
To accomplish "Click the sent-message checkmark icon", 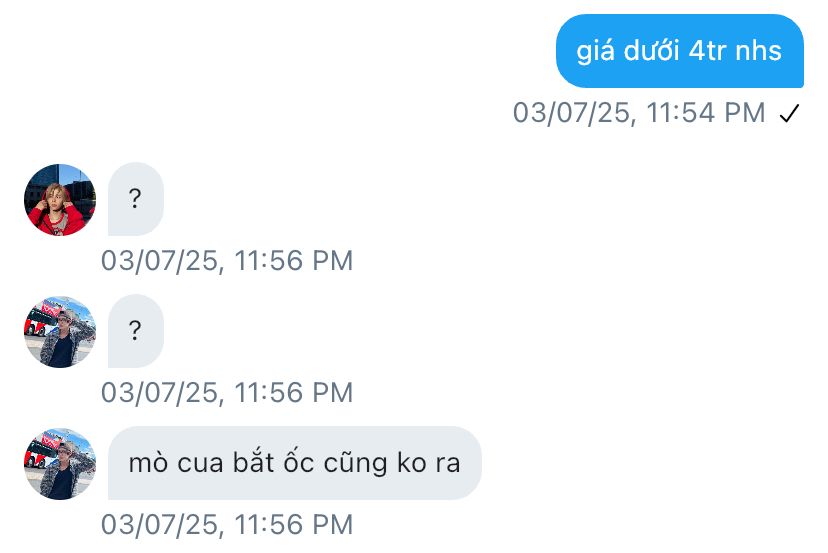I will (x=789, y=114).
